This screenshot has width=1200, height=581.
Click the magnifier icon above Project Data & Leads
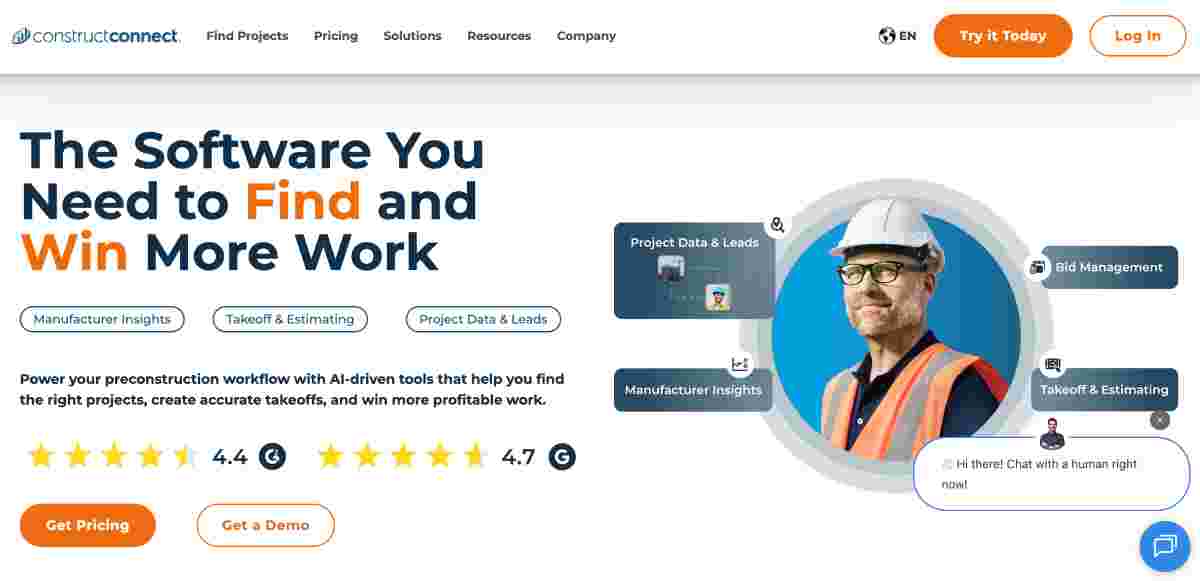point(777,225)
